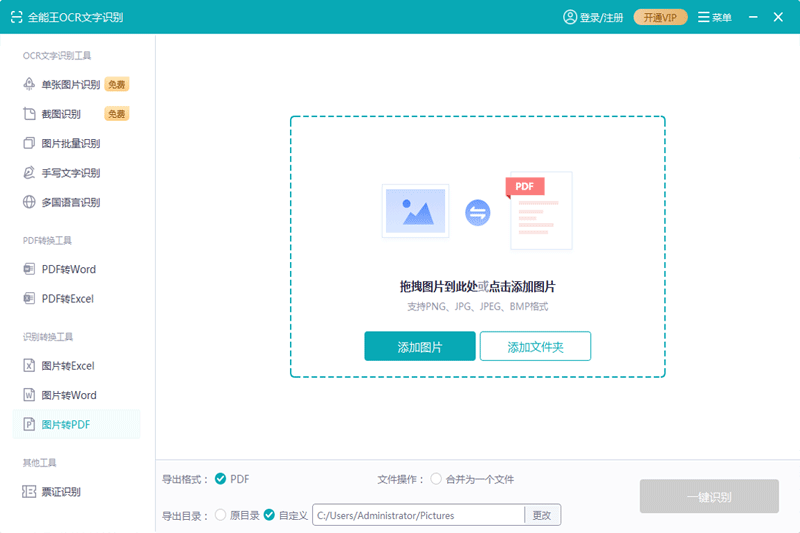Select the 多国语言识别 globe icon
800x533 pixels.
pos(30,202)
